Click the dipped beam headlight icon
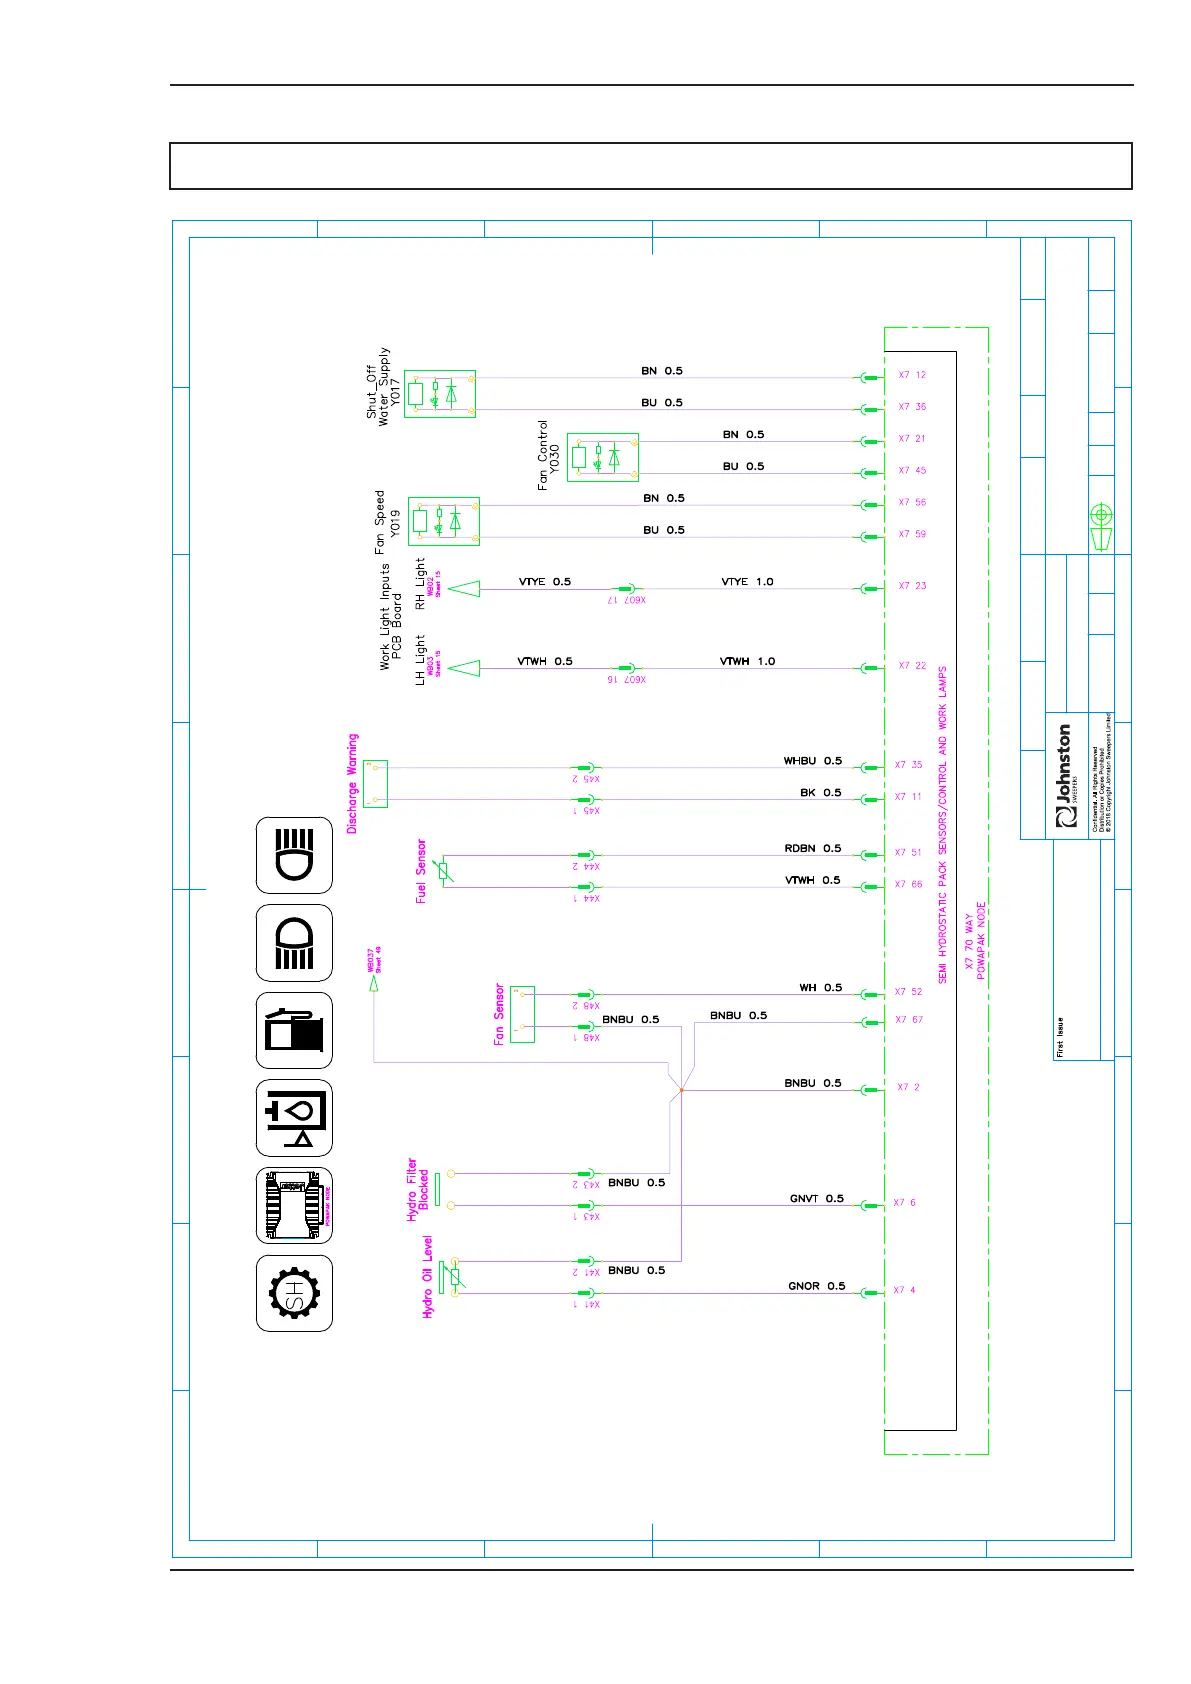 (x=294, y=943)
